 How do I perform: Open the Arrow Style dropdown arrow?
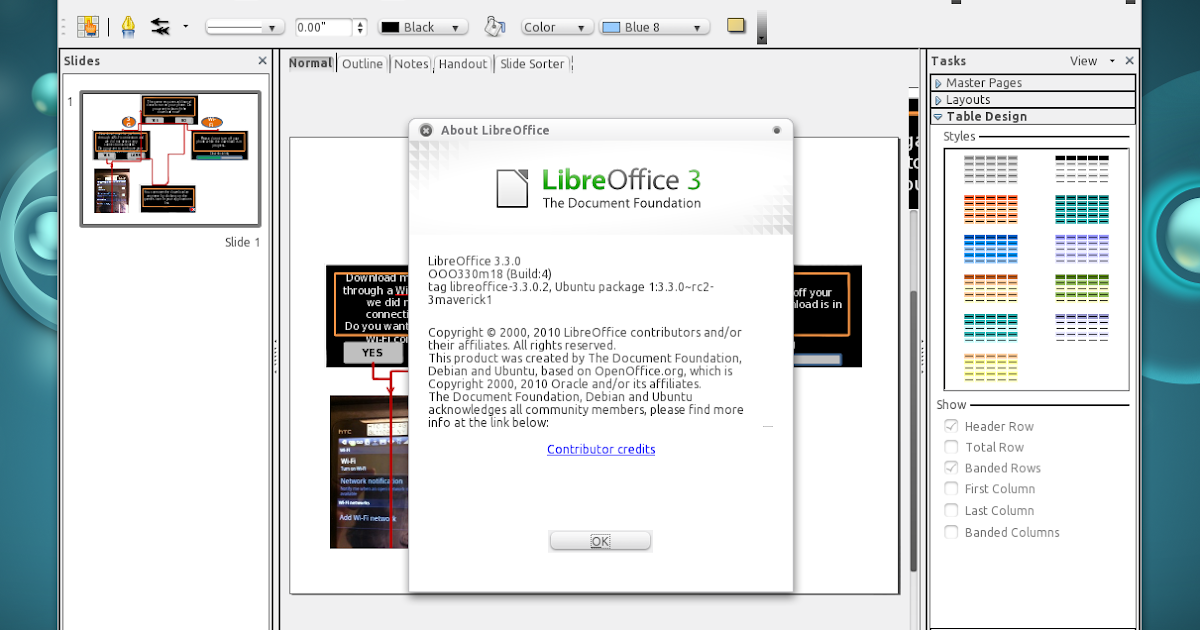185,27
